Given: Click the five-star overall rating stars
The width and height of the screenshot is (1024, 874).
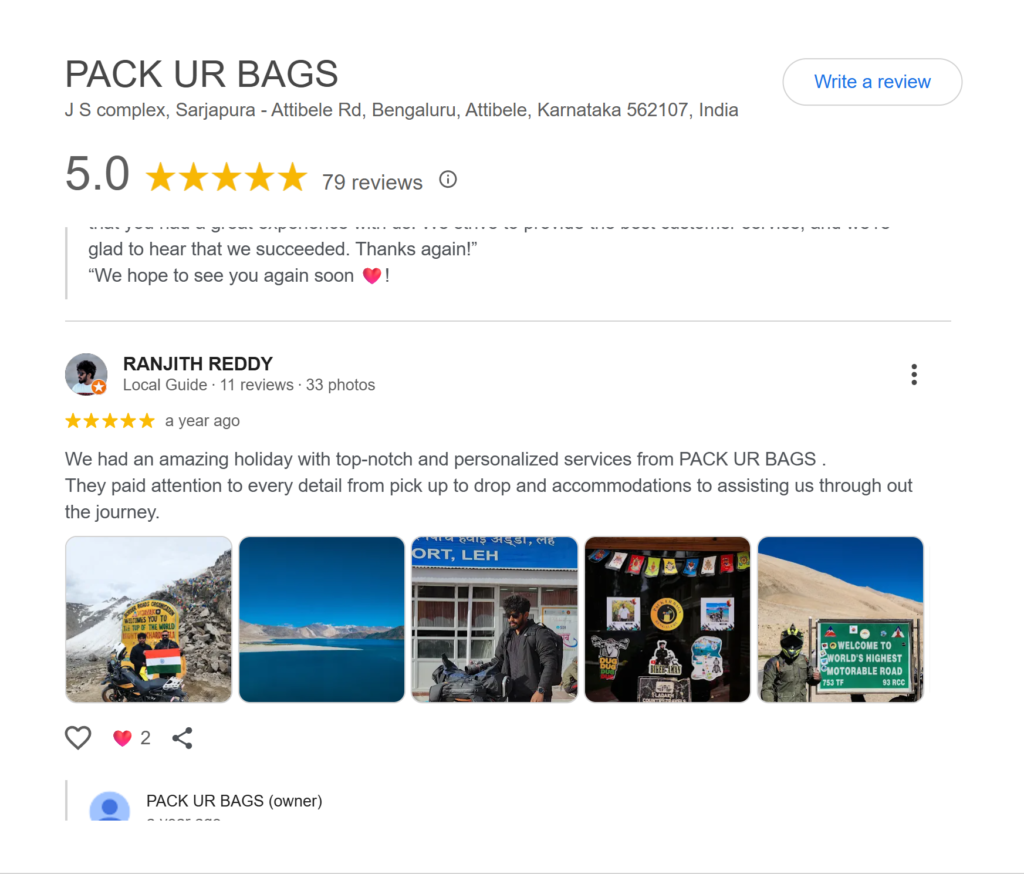Looking at the screenshot, I should click(x=226, y=177).
